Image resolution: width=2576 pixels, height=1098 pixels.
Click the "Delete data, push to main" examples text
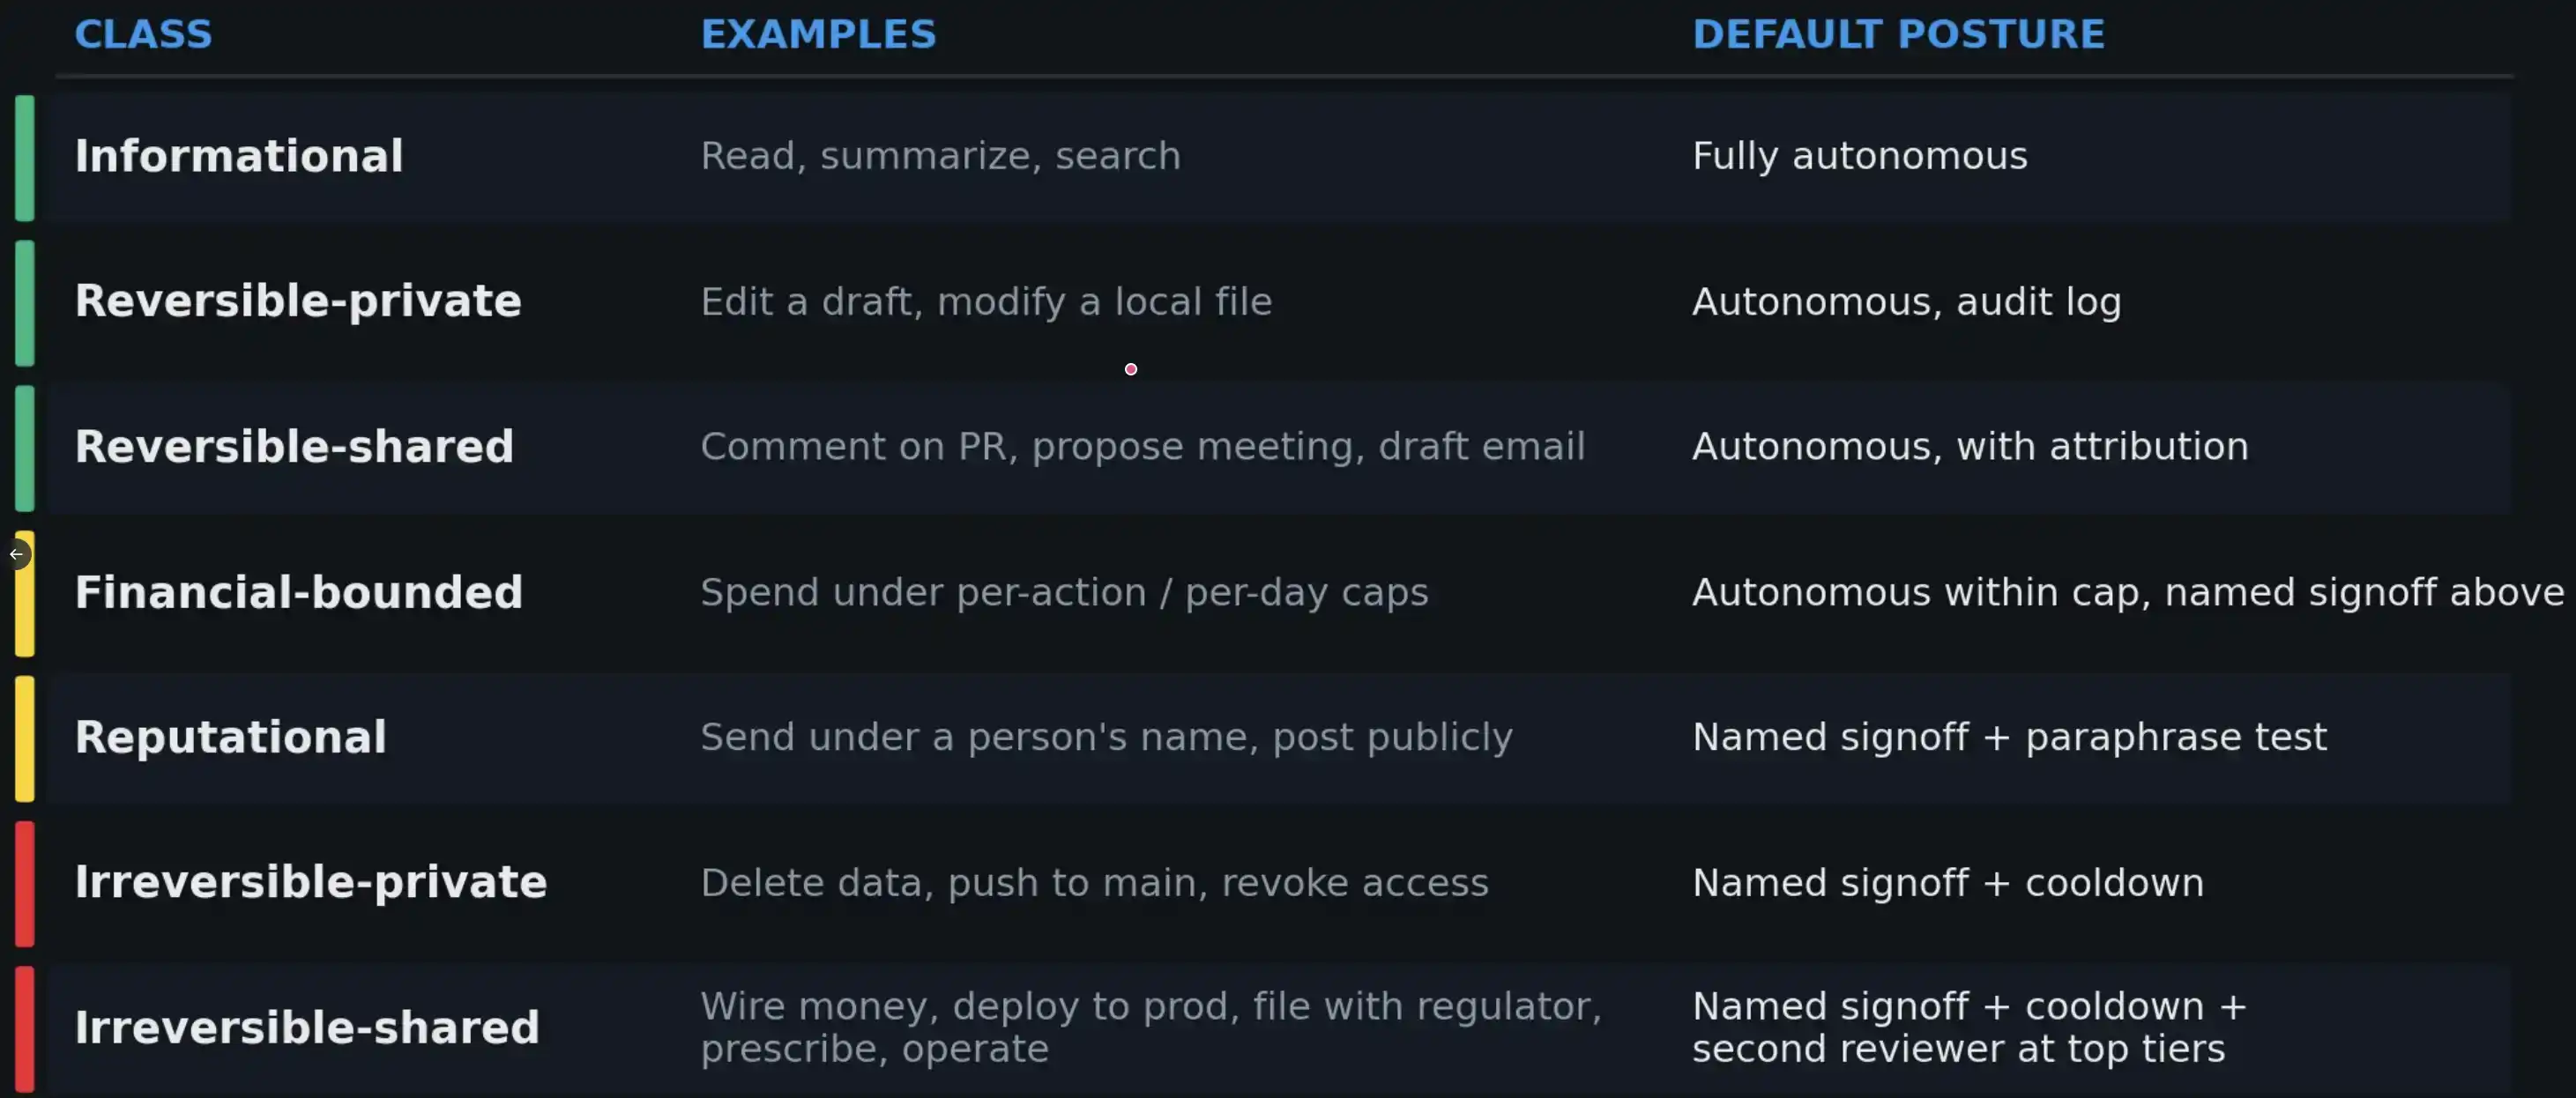click(x=1094, y=883)
